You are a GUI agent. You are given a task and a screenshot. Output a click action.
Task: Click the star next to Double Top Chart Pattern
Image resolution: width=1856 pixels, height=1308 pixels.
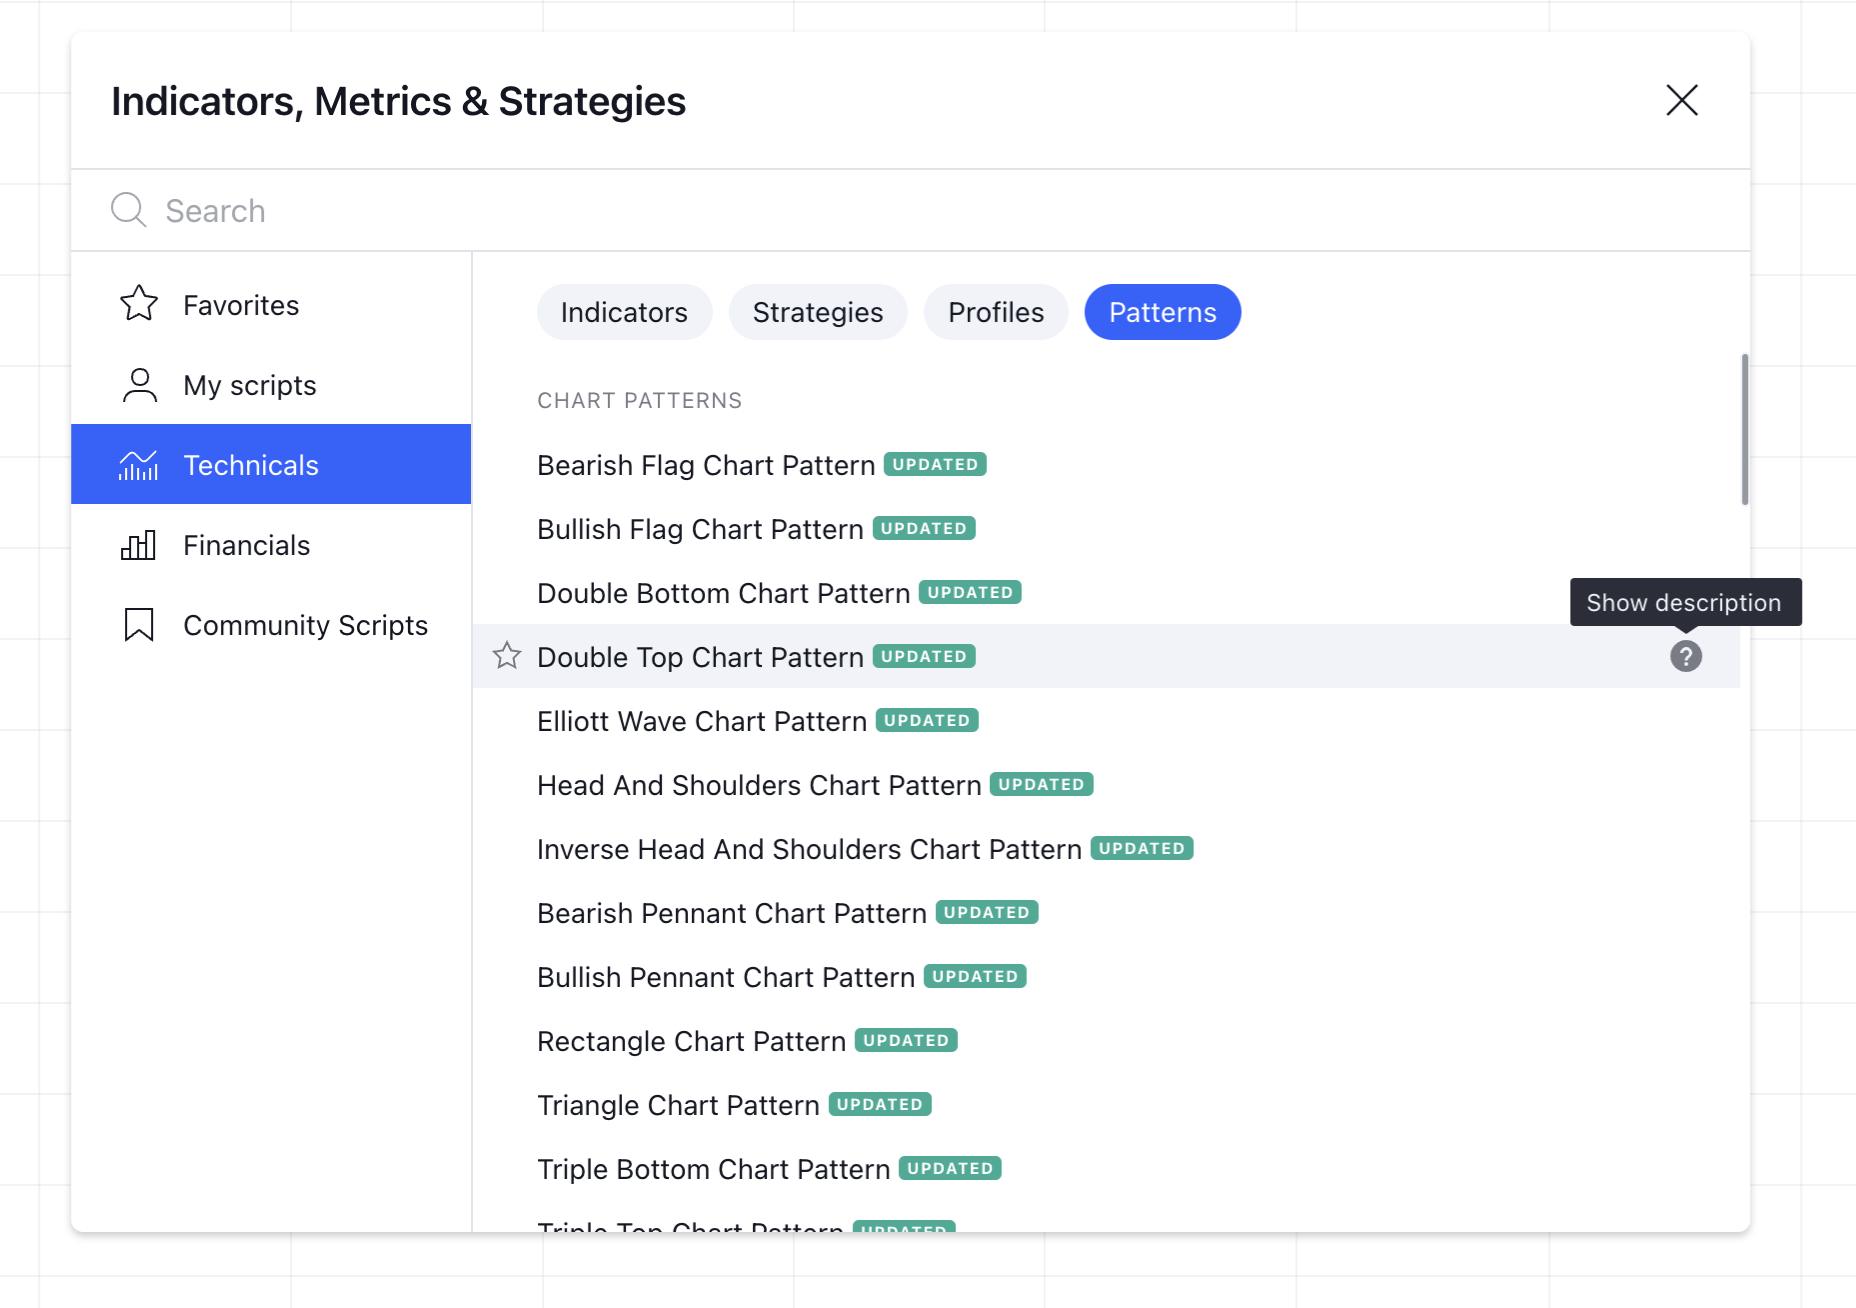[508, 656]
